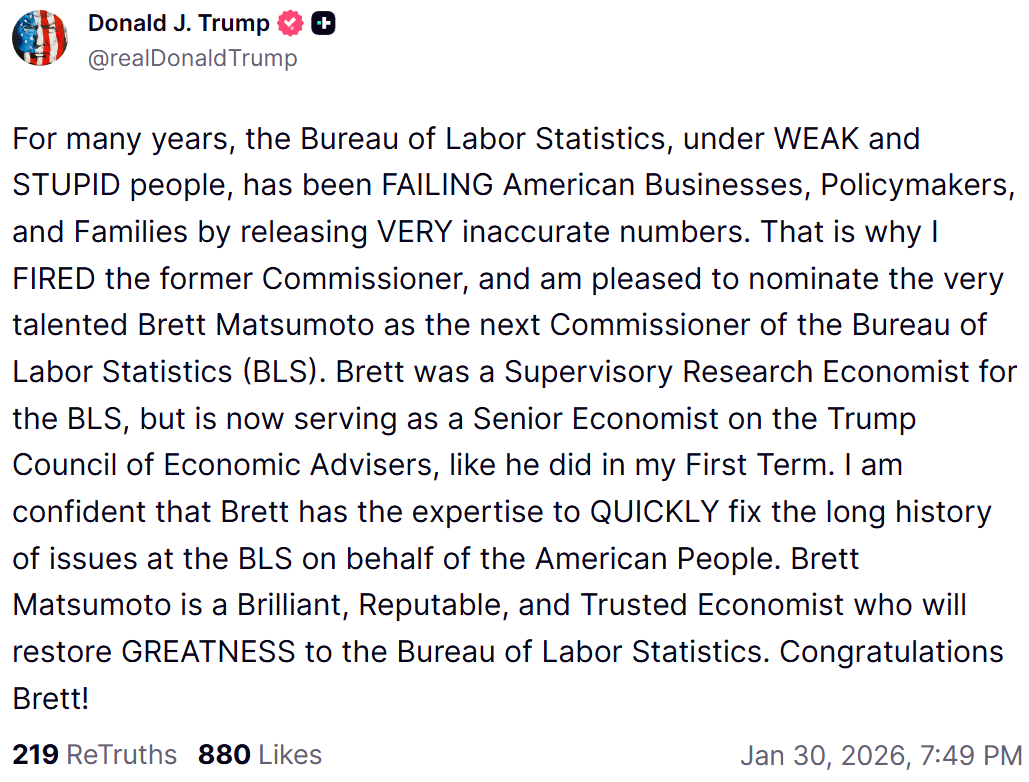The width and height of the screenshot is (1029, 782).
Task: View the 880 Likes list
Action: [260, 754]
